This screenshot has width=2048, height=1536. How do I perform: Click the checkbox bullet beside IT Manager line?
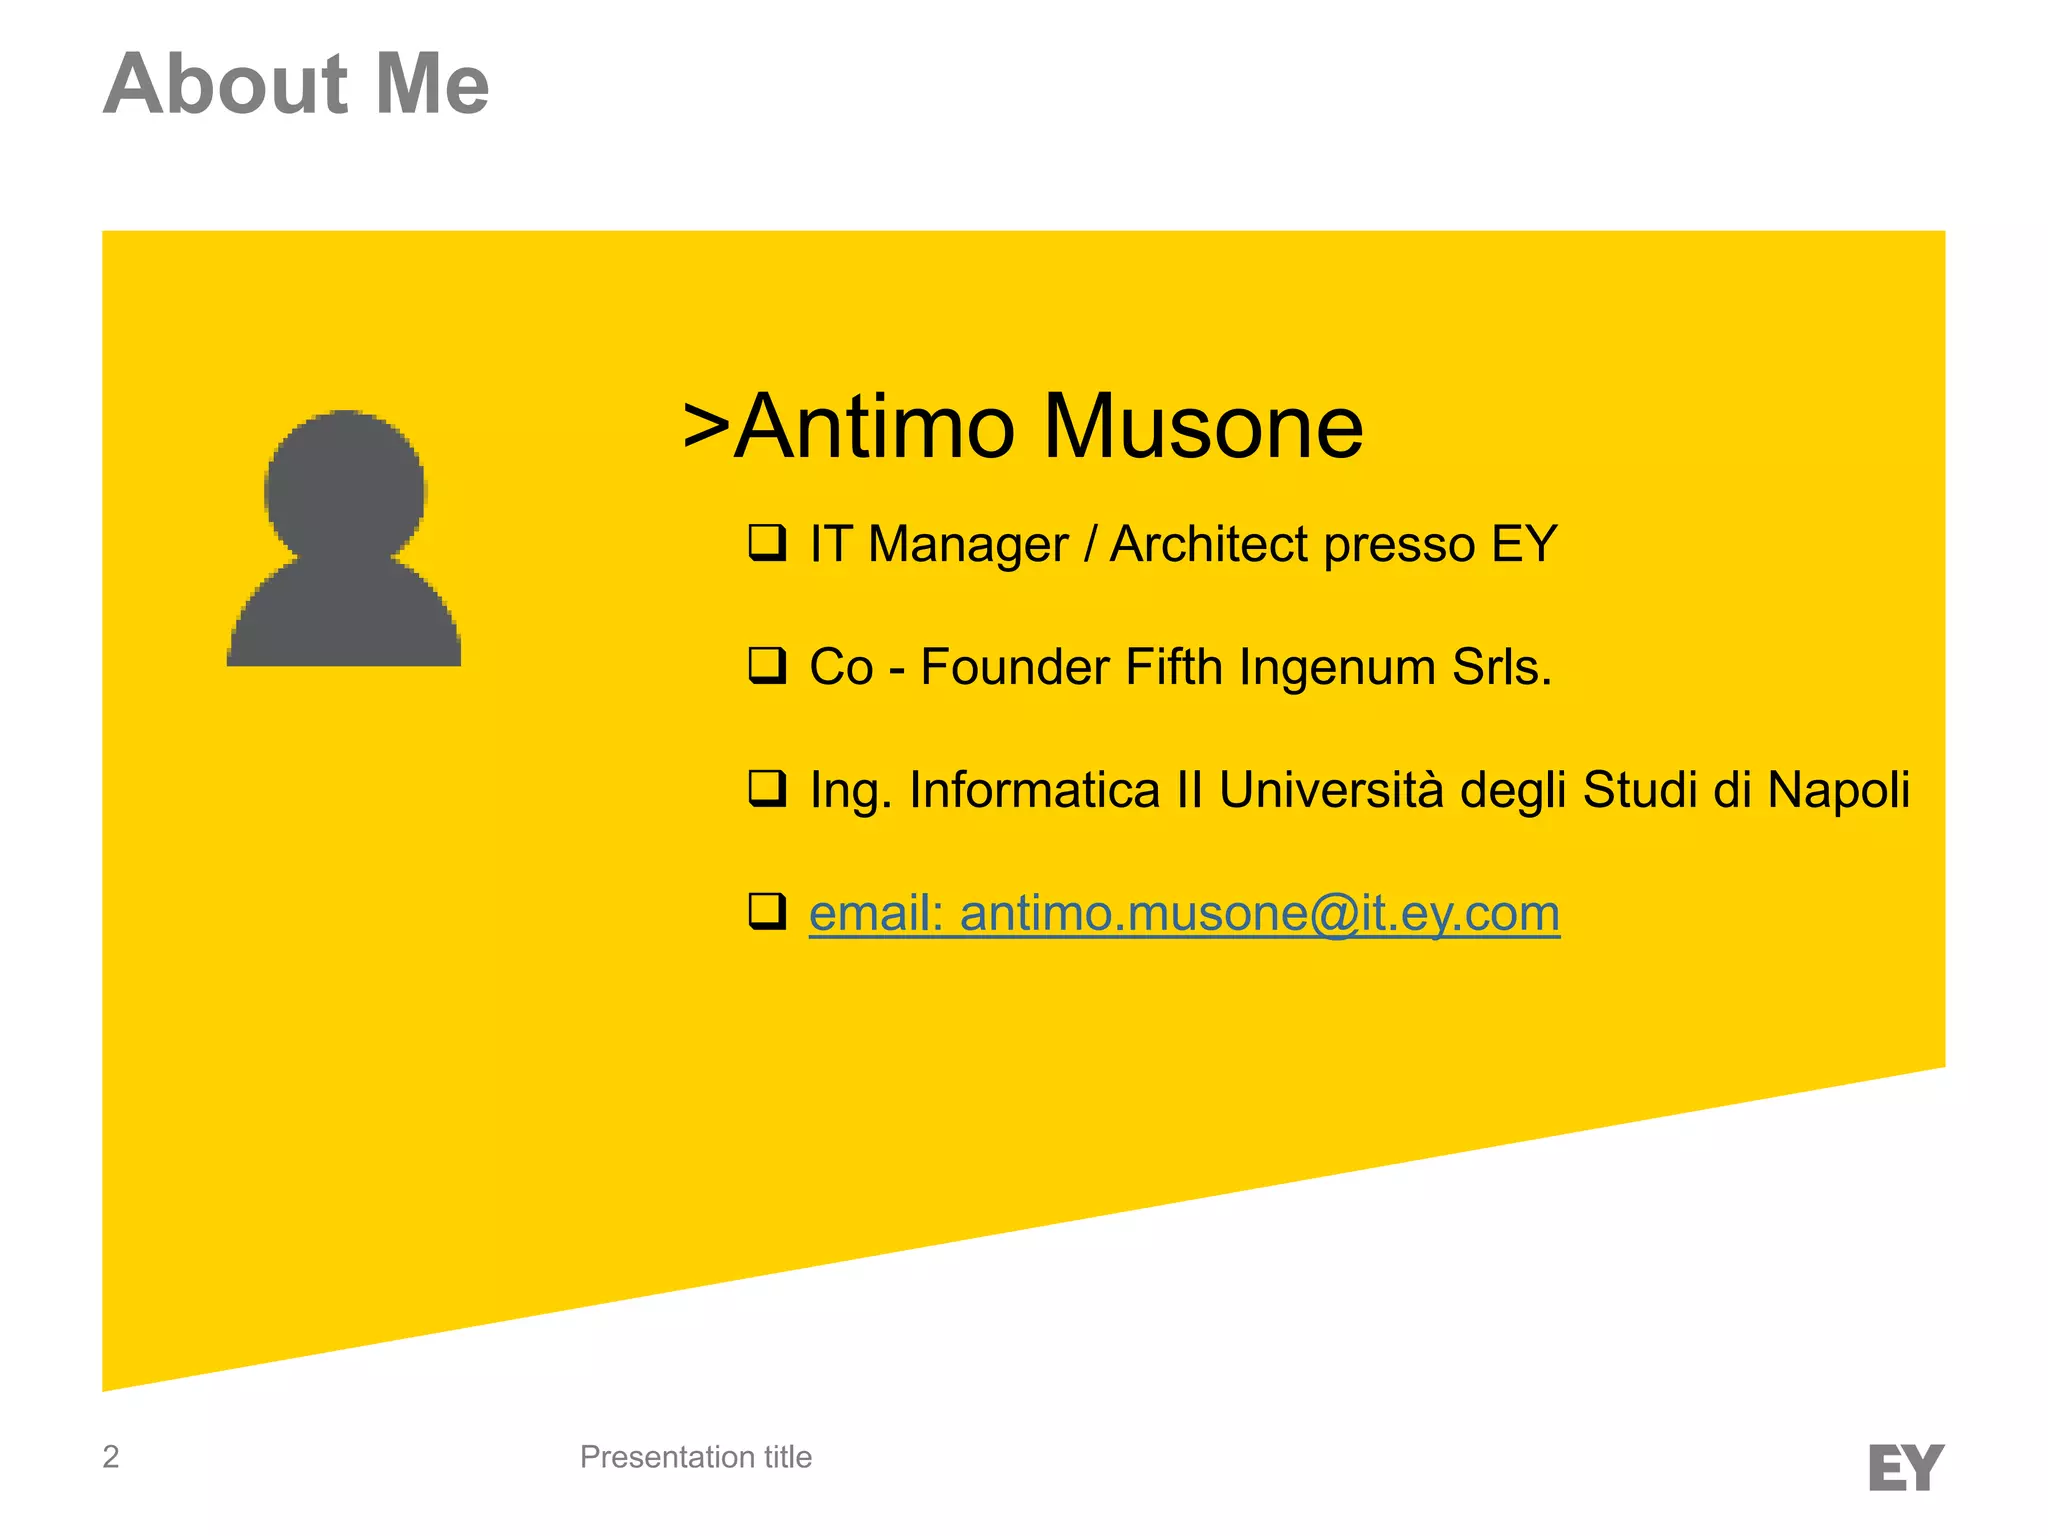click(x=767, y=543)
